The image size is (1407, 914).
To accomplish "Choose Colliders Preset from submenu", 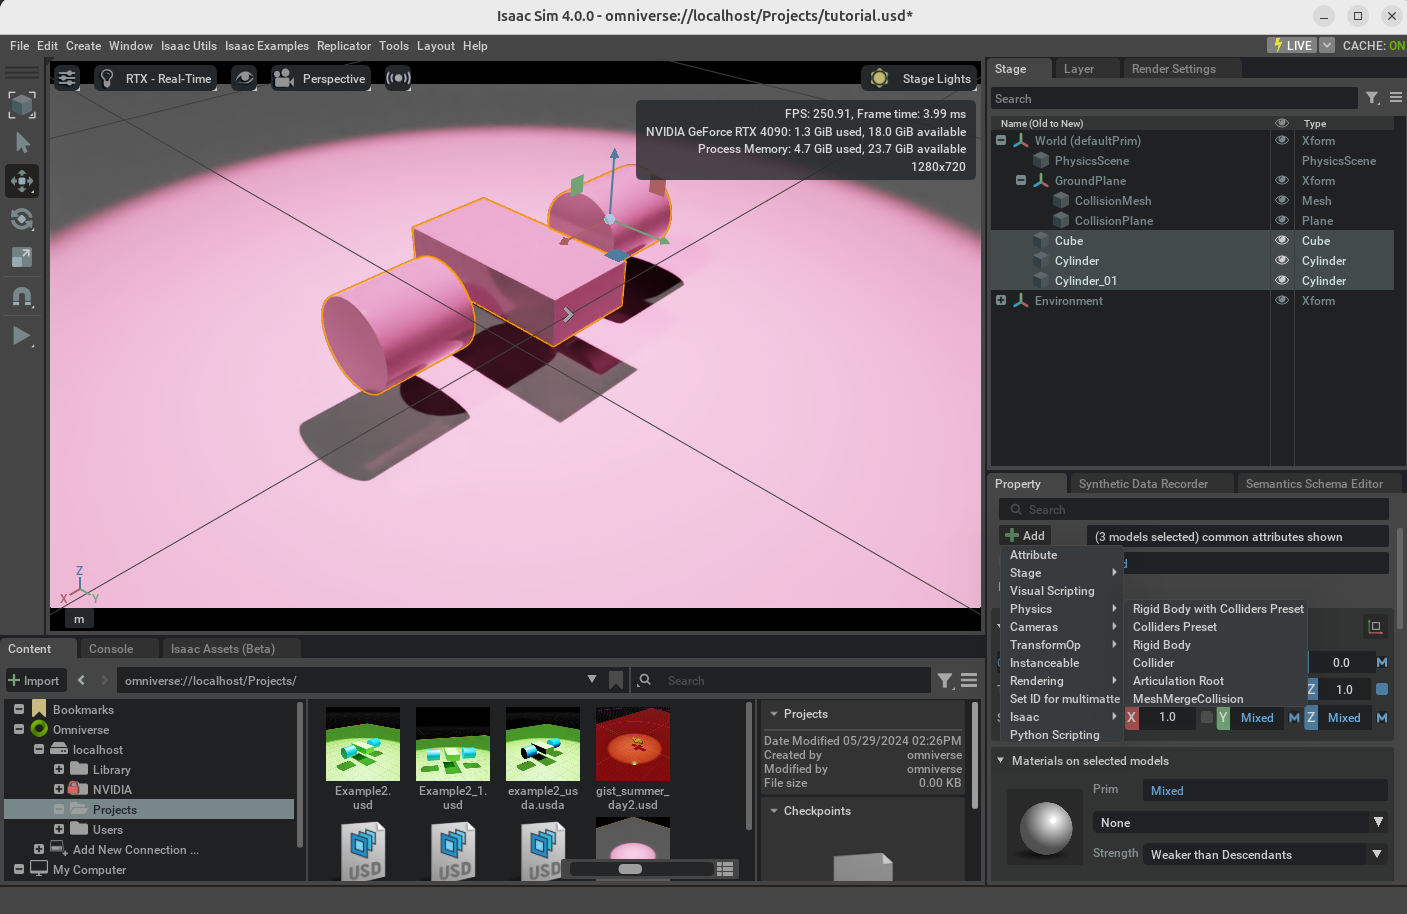I will (x=1175, y=627).
